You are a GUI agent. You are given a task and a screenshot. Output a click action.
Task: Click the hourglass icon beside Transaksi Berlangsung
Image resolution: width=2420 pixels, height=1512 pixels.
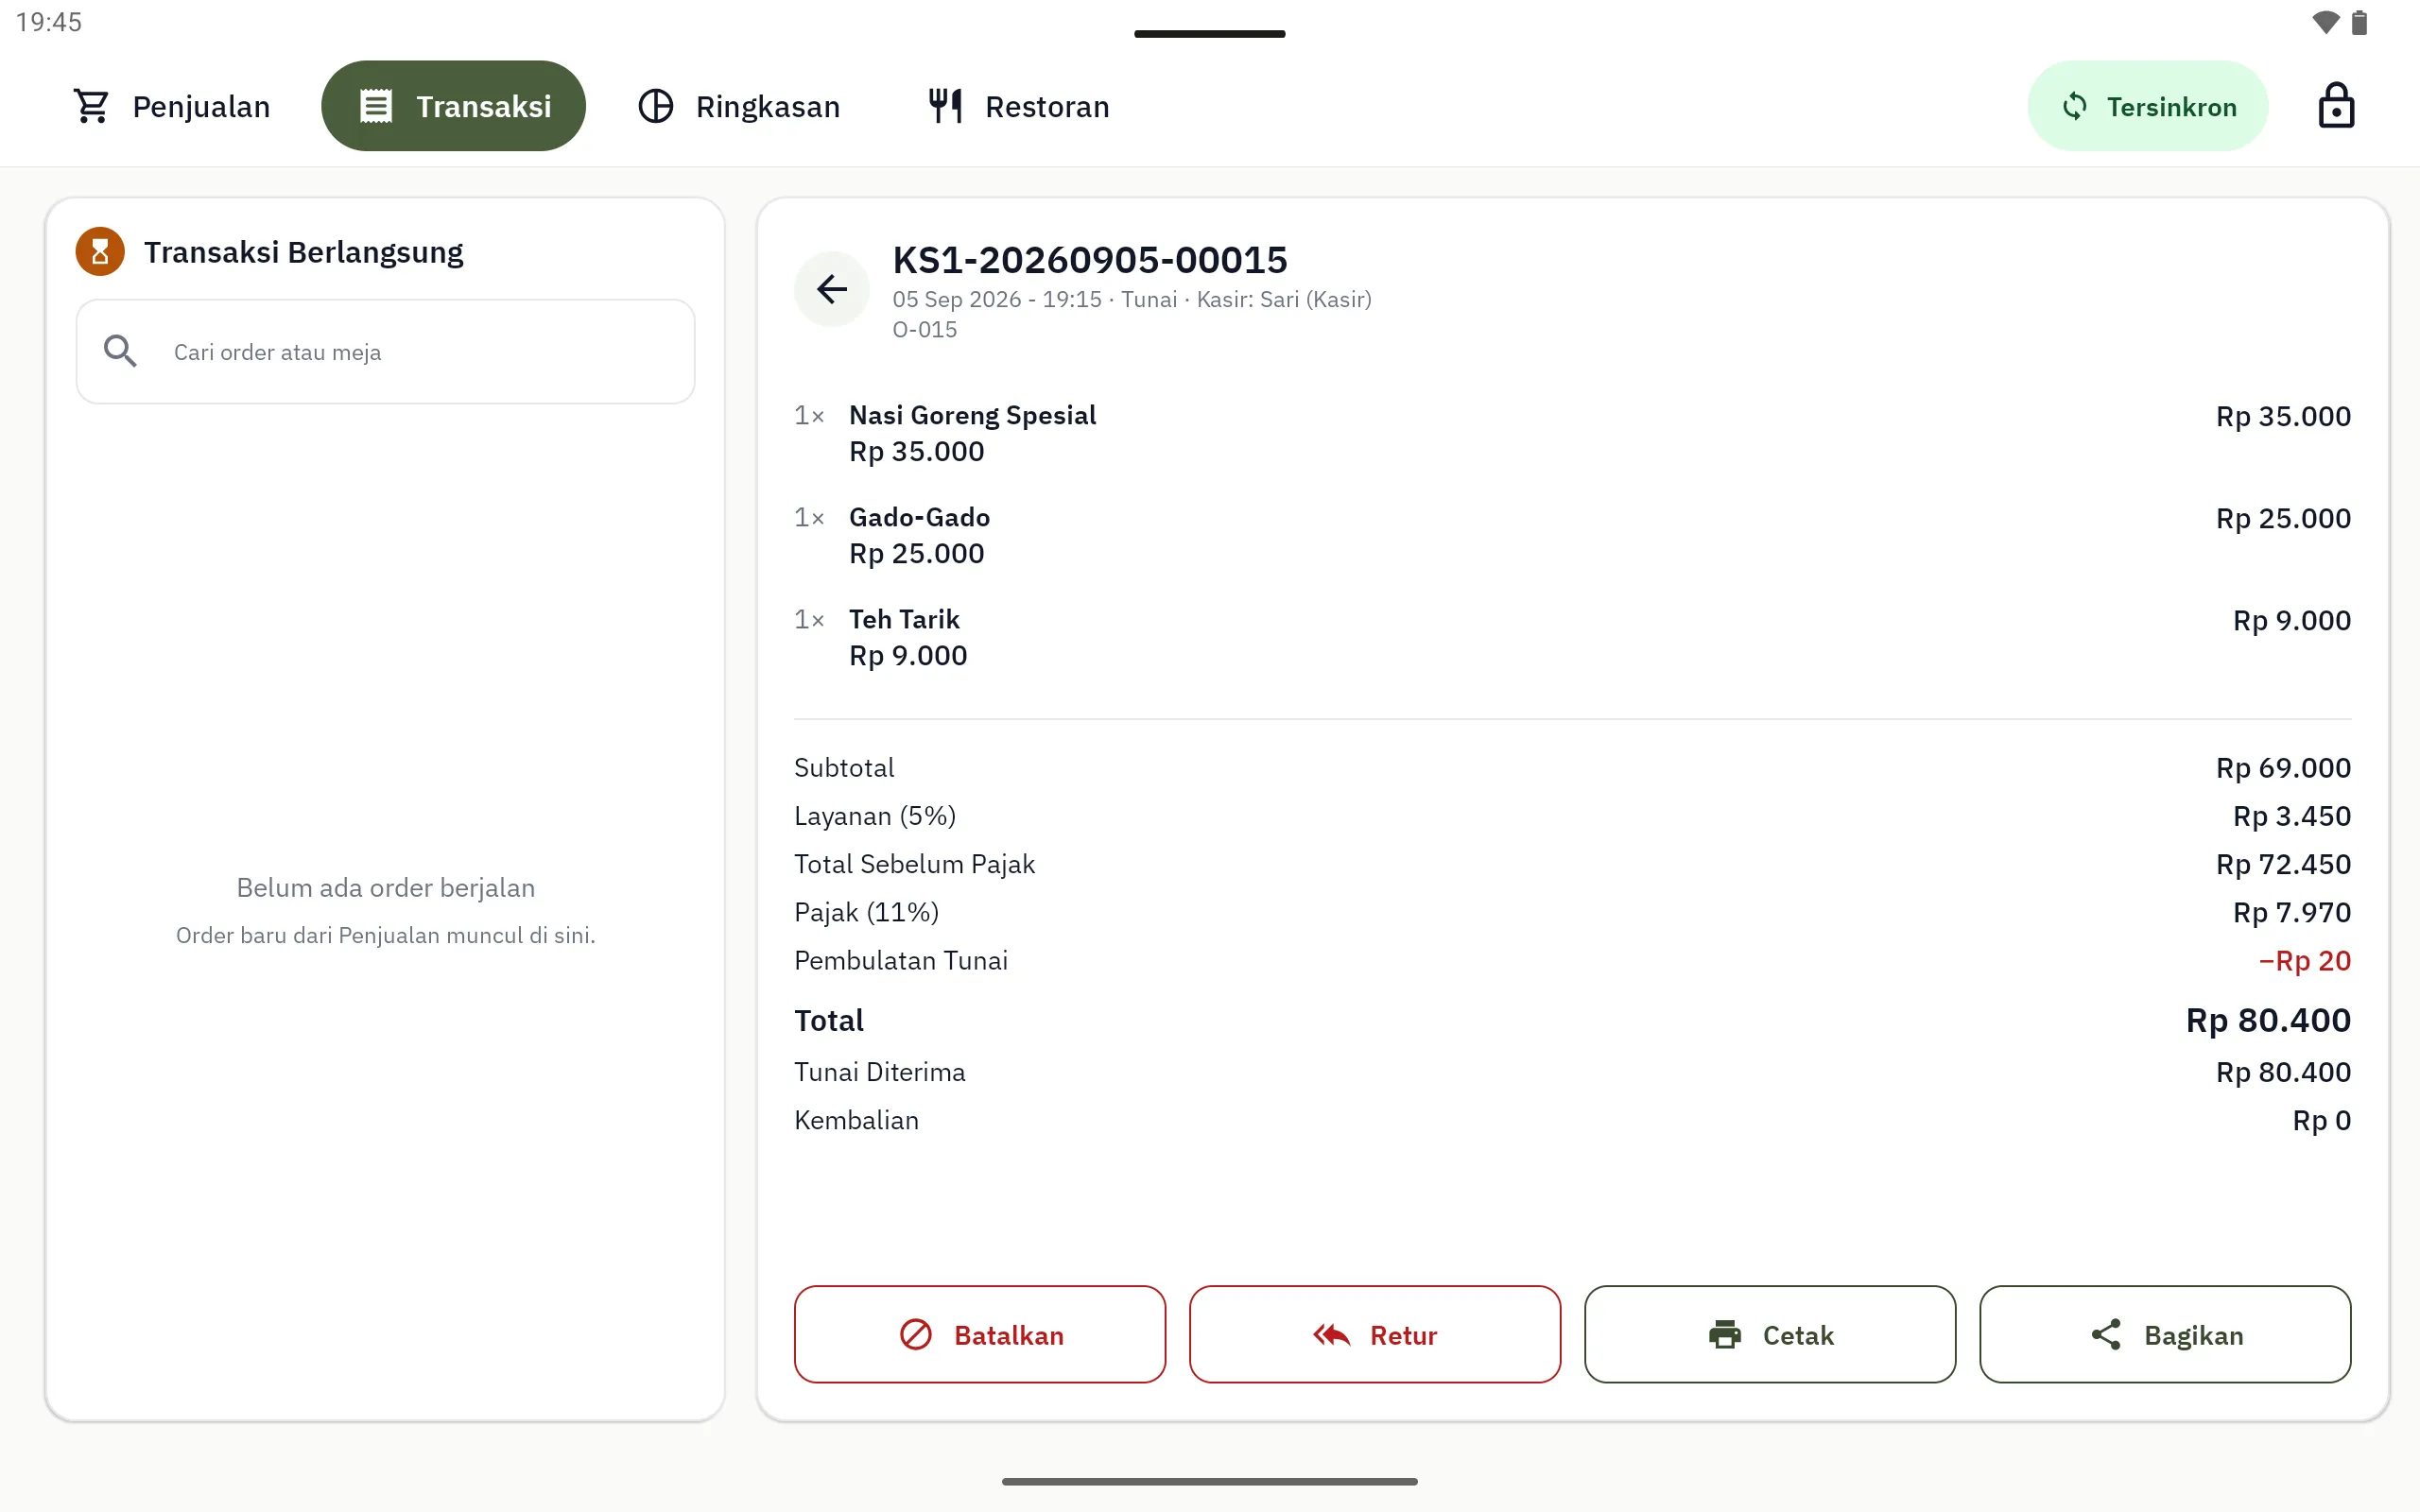click(100, 252)
